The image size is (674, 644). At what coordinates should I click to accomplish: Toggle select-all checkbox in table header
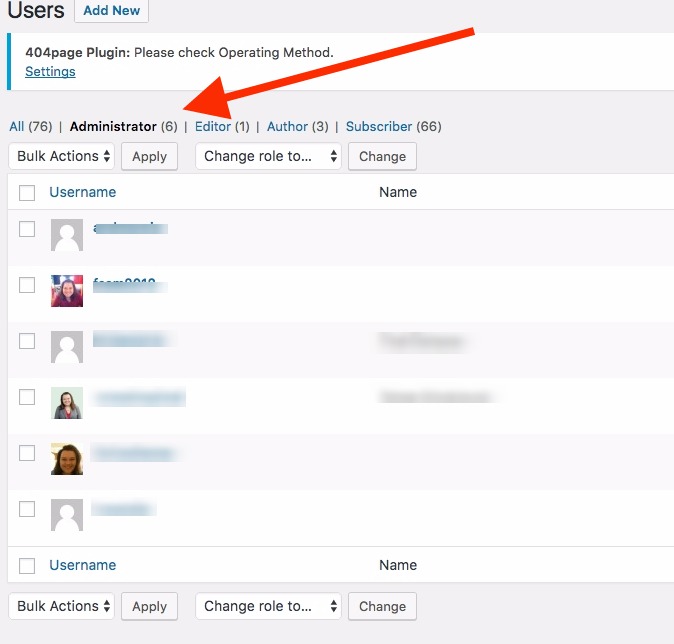[x=27, y=193]
